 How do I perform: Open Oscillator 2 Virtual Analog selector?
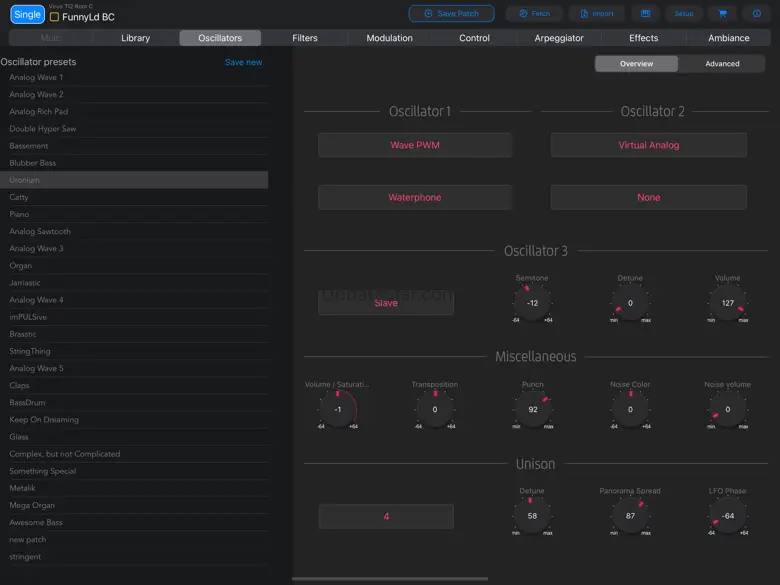coord(648,145)
